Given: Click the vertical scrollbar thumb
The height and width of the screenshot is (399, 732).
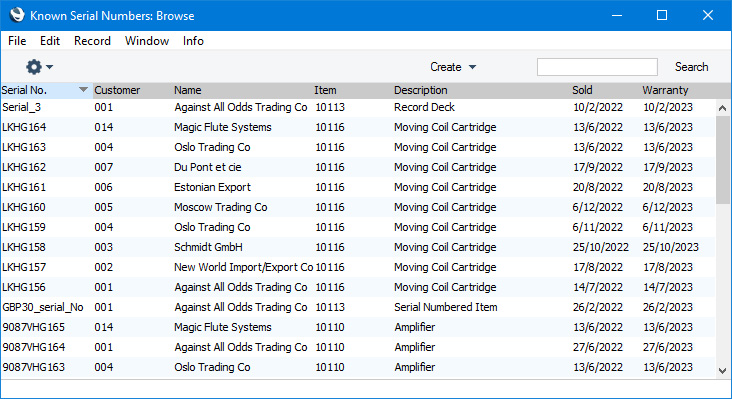Looking at the screenshot, I should [x=723, y=160].
